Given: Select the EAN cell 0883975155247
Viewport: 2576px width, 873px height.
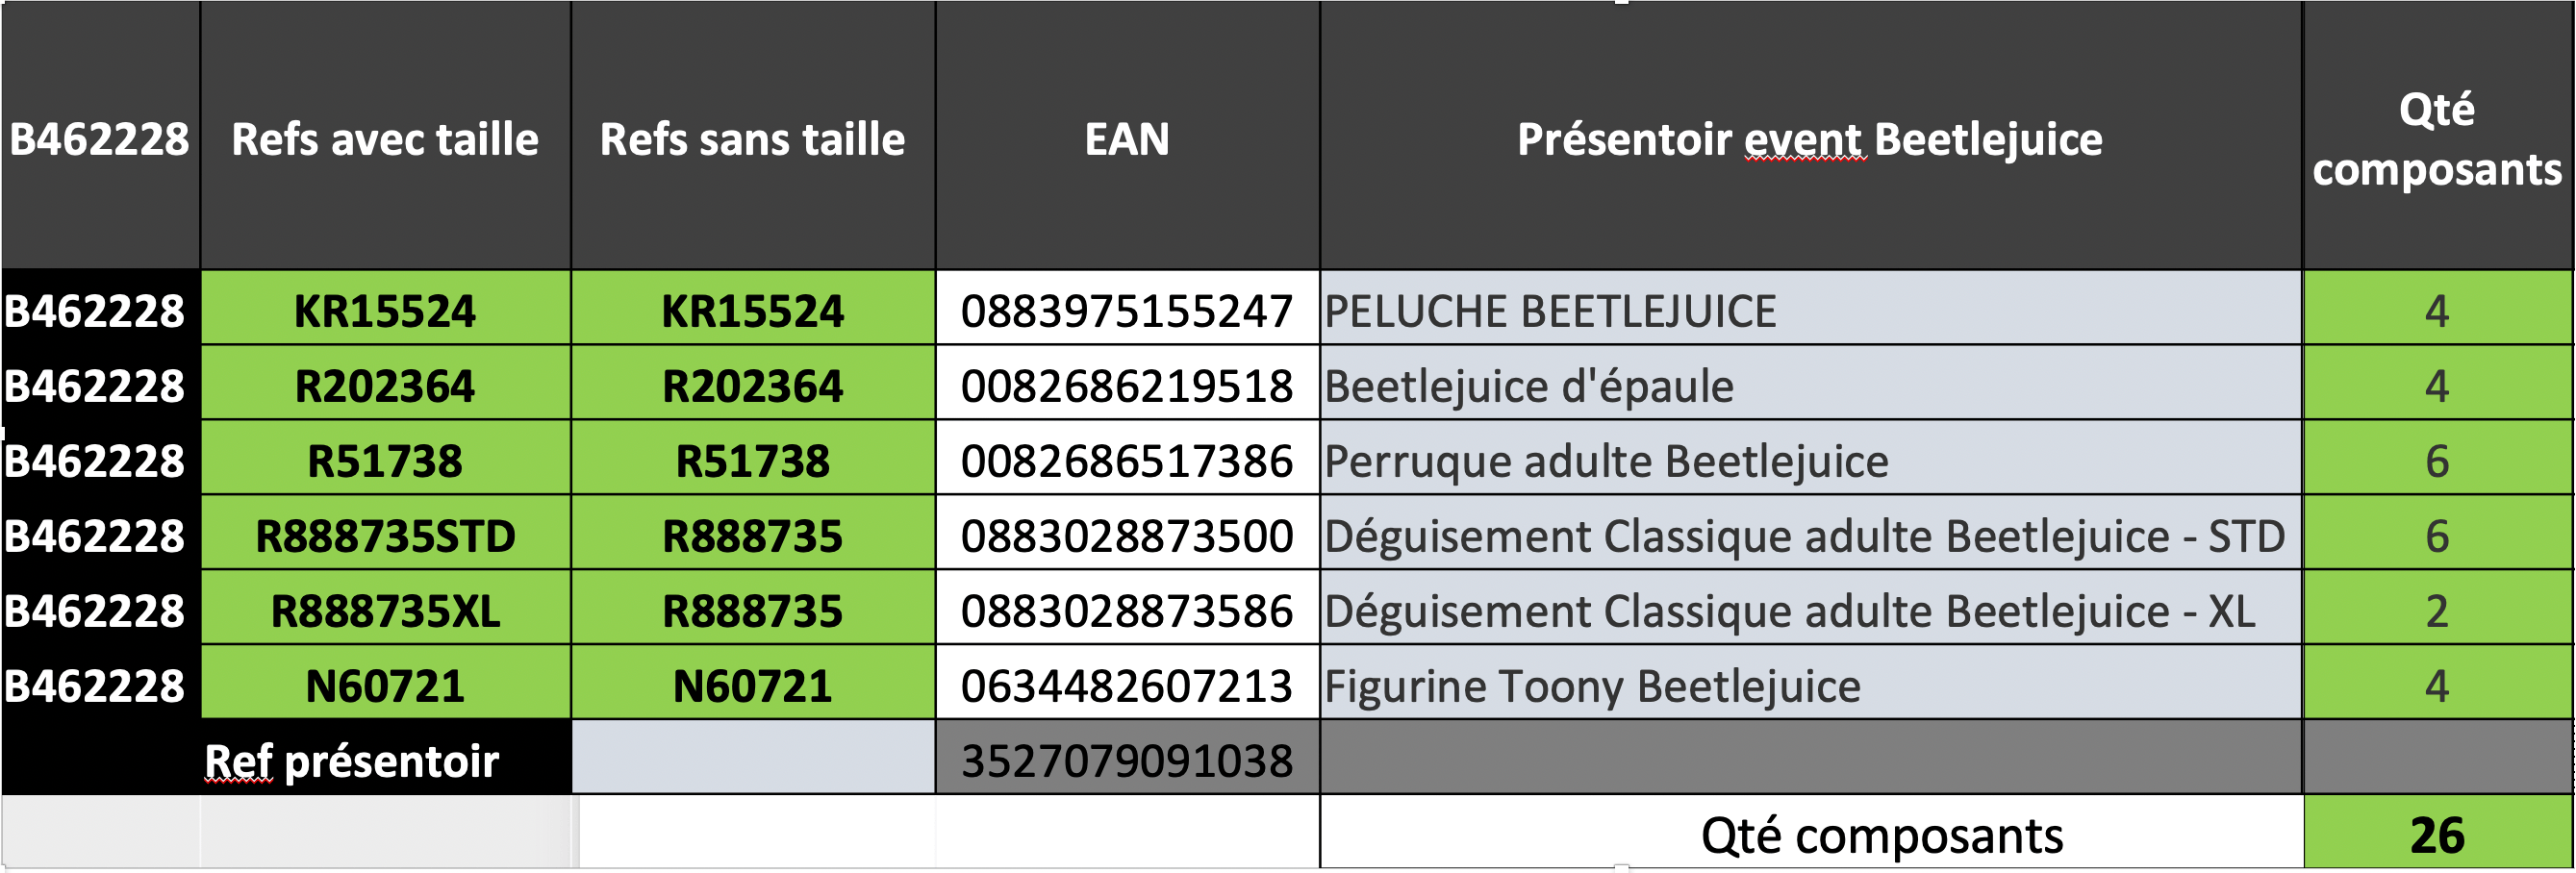Looking at the screenshot, I should point(1127,310).
